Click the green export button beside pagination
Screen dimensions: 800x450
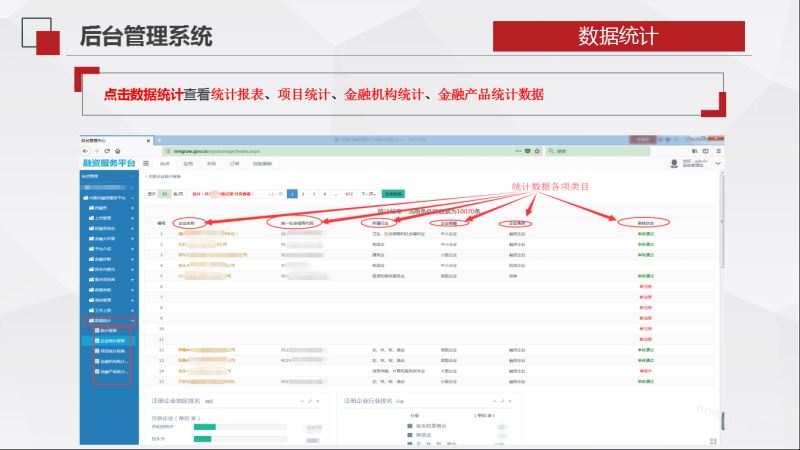(x=392, y=193)
